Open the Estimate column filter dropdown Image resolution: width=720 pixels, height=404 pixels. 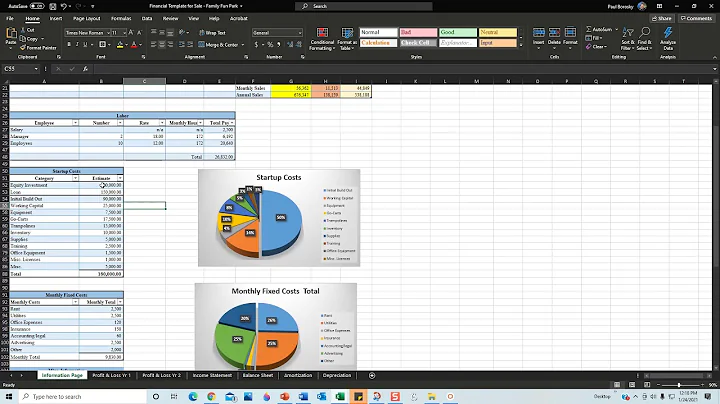pos(120,178)
